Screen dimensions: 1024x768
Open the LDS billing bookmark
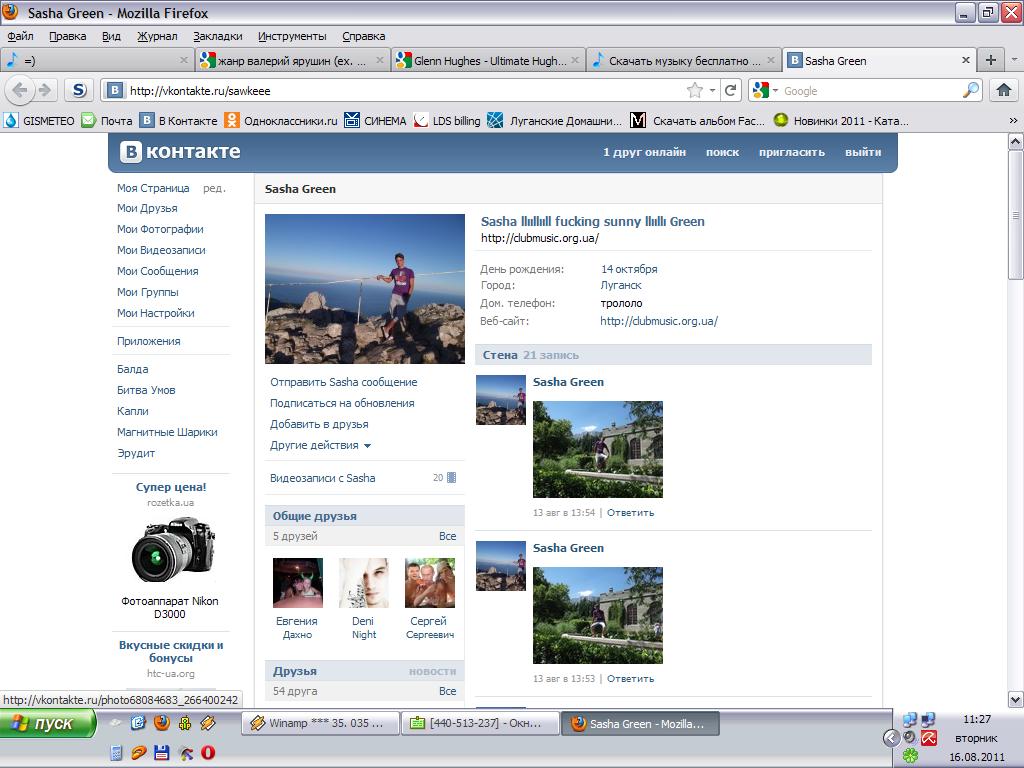(447, 121)
